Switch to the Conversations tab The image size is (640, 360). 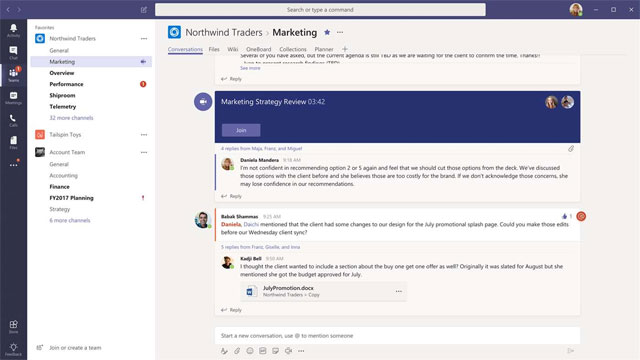[x=185, y=49]
